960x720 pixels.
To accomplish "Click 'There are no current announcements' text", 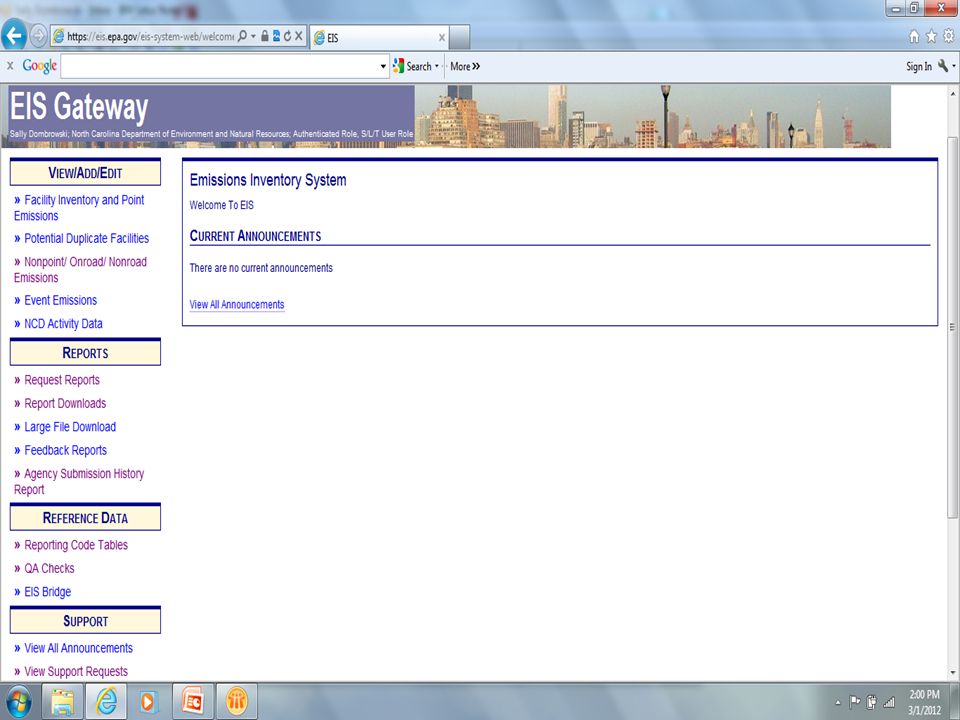I will tap(261, 268).
